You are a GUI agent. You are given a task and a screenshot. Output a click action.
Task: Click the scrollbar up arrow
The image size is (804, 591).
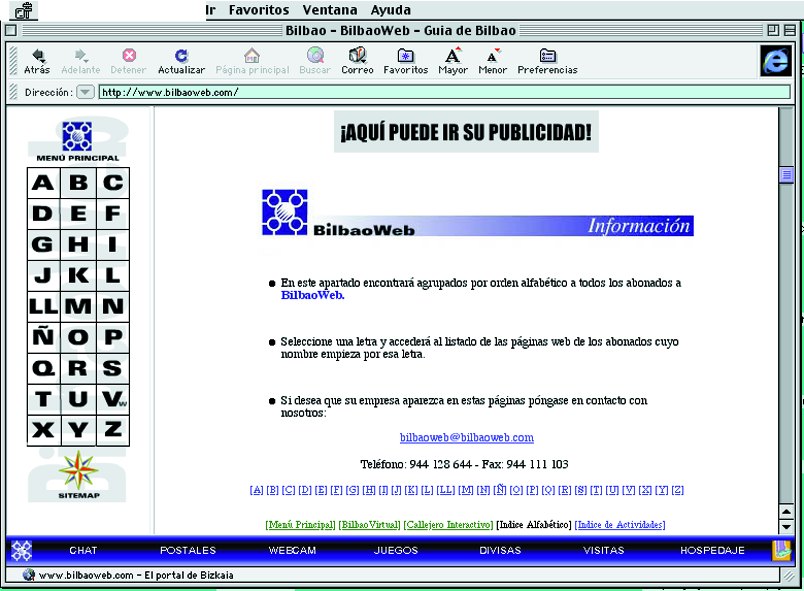(x=786, y=511)
